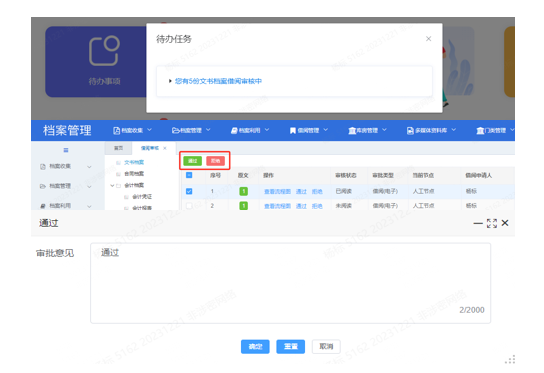Click the 多媒体资料库 icon in the top navigation
Screen dimensions: 544x373
pyautogui.click(x=410, y=130)
